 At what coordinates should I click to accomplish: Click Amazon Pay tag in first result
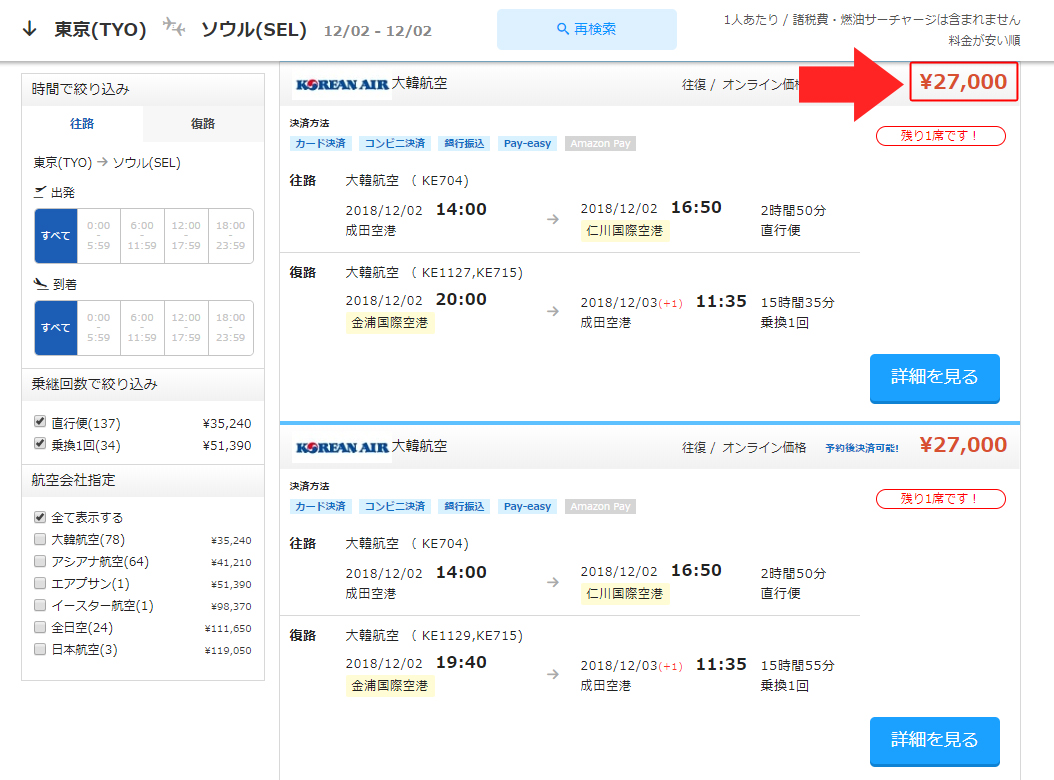tap(600, 143)
